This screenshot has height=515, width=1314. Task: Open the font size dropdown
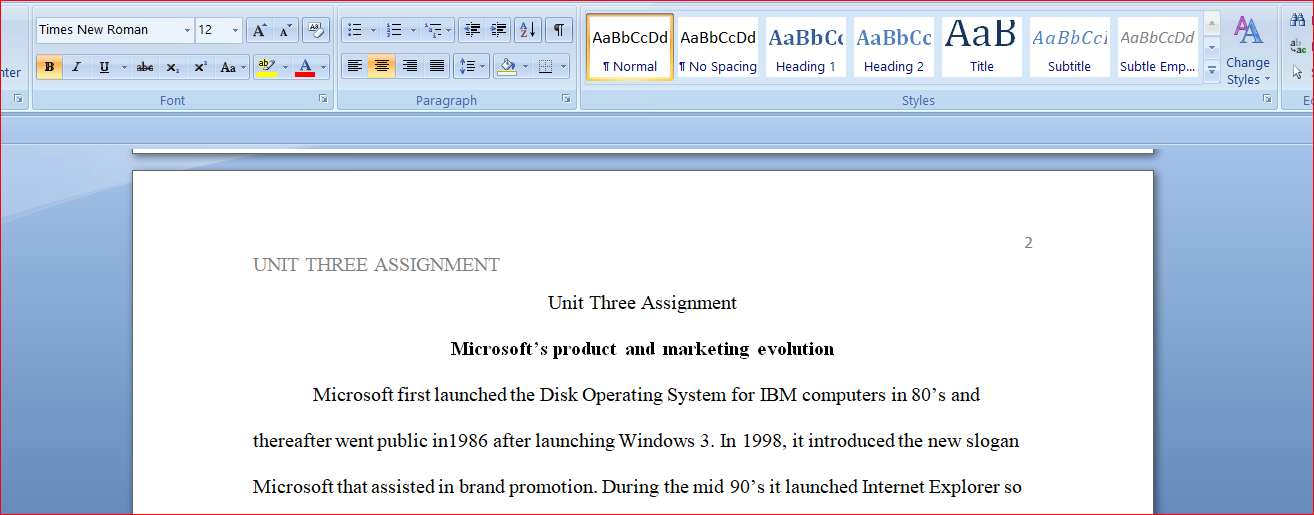click(236, 30)
